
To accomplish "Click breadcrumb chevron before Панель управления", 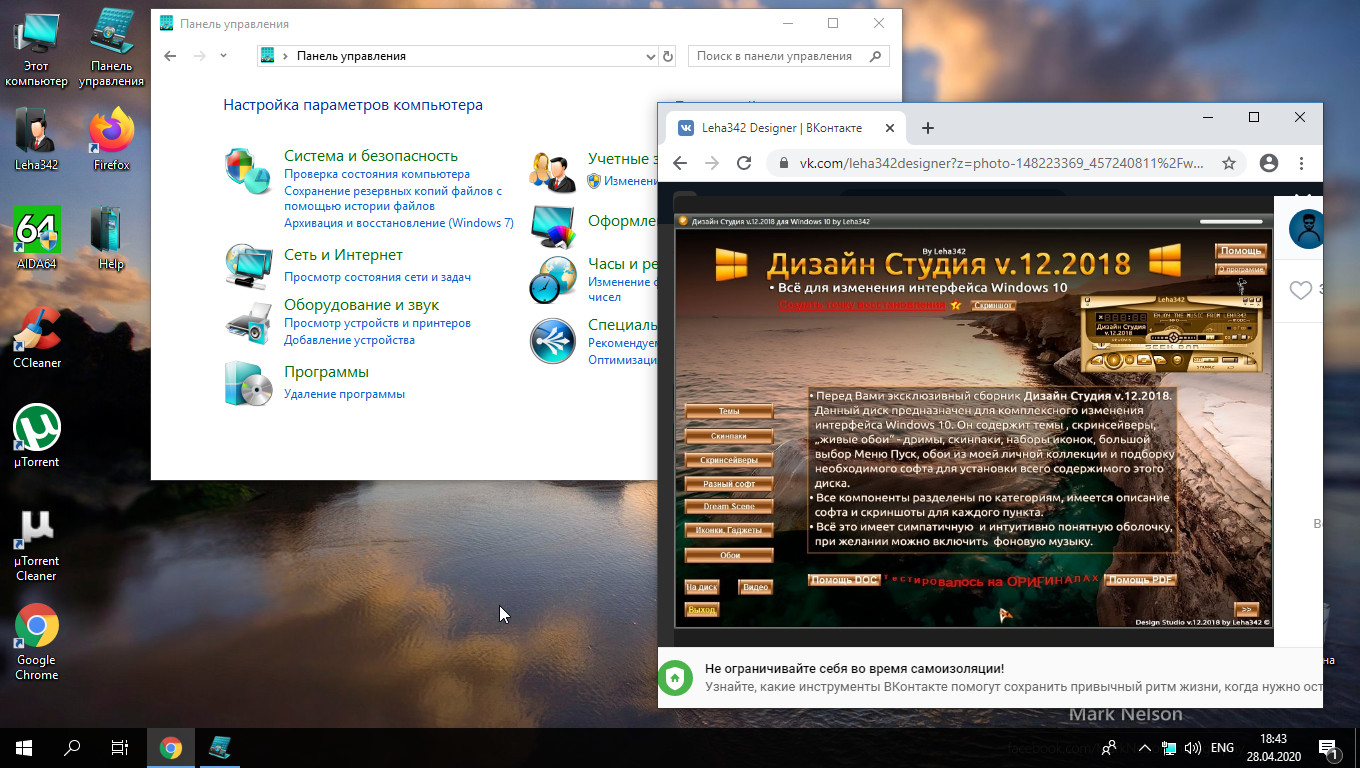I will 286,57.
